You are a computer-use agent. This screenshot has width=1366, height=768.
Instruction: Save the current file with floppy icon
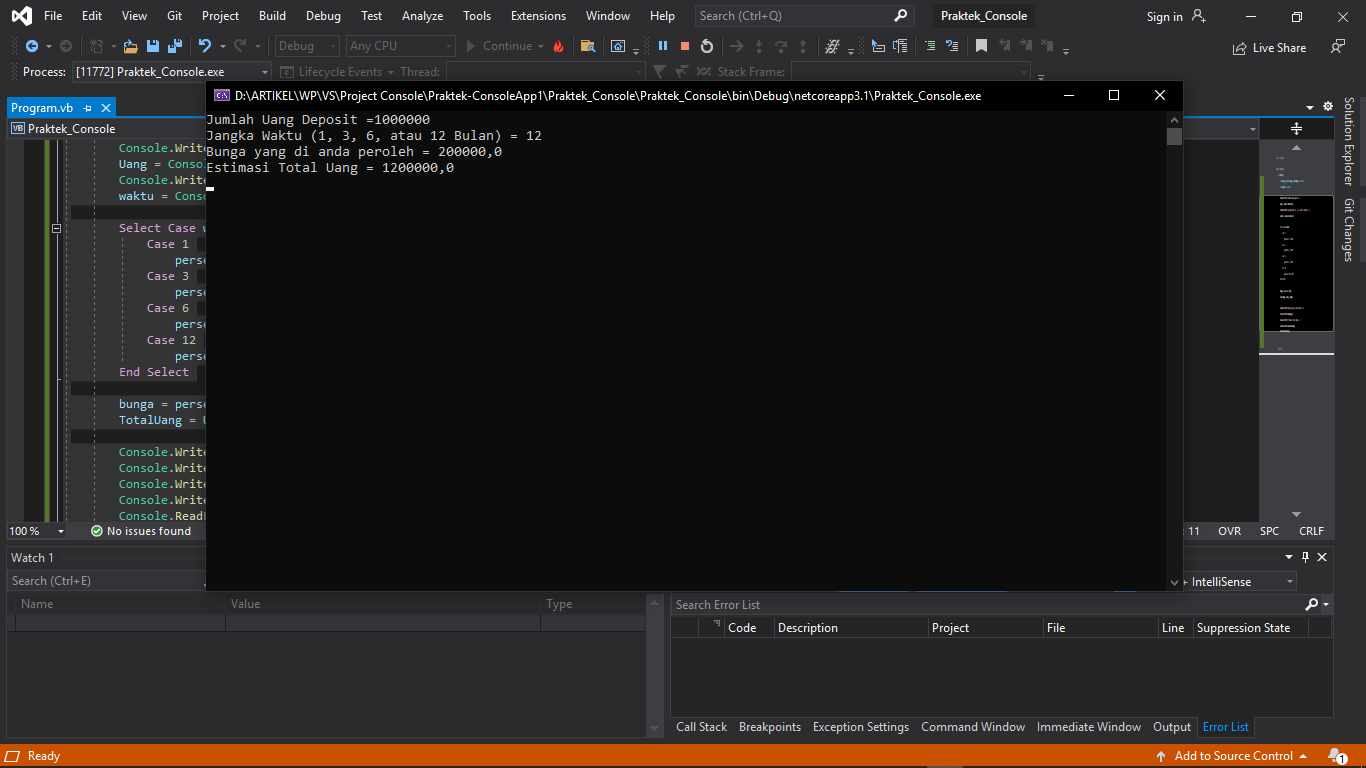pos(153,46)
